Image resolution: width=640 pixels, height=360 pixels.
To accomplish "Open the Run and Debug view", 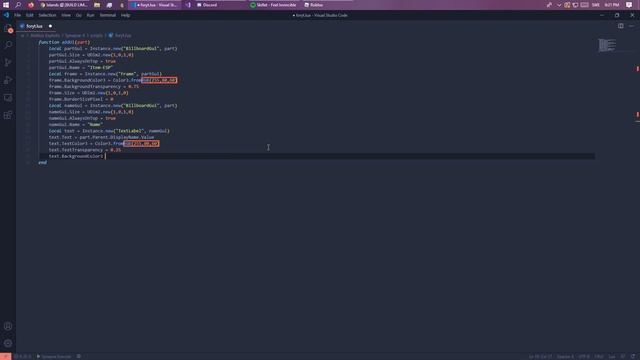I will click(x=8, y=80).
